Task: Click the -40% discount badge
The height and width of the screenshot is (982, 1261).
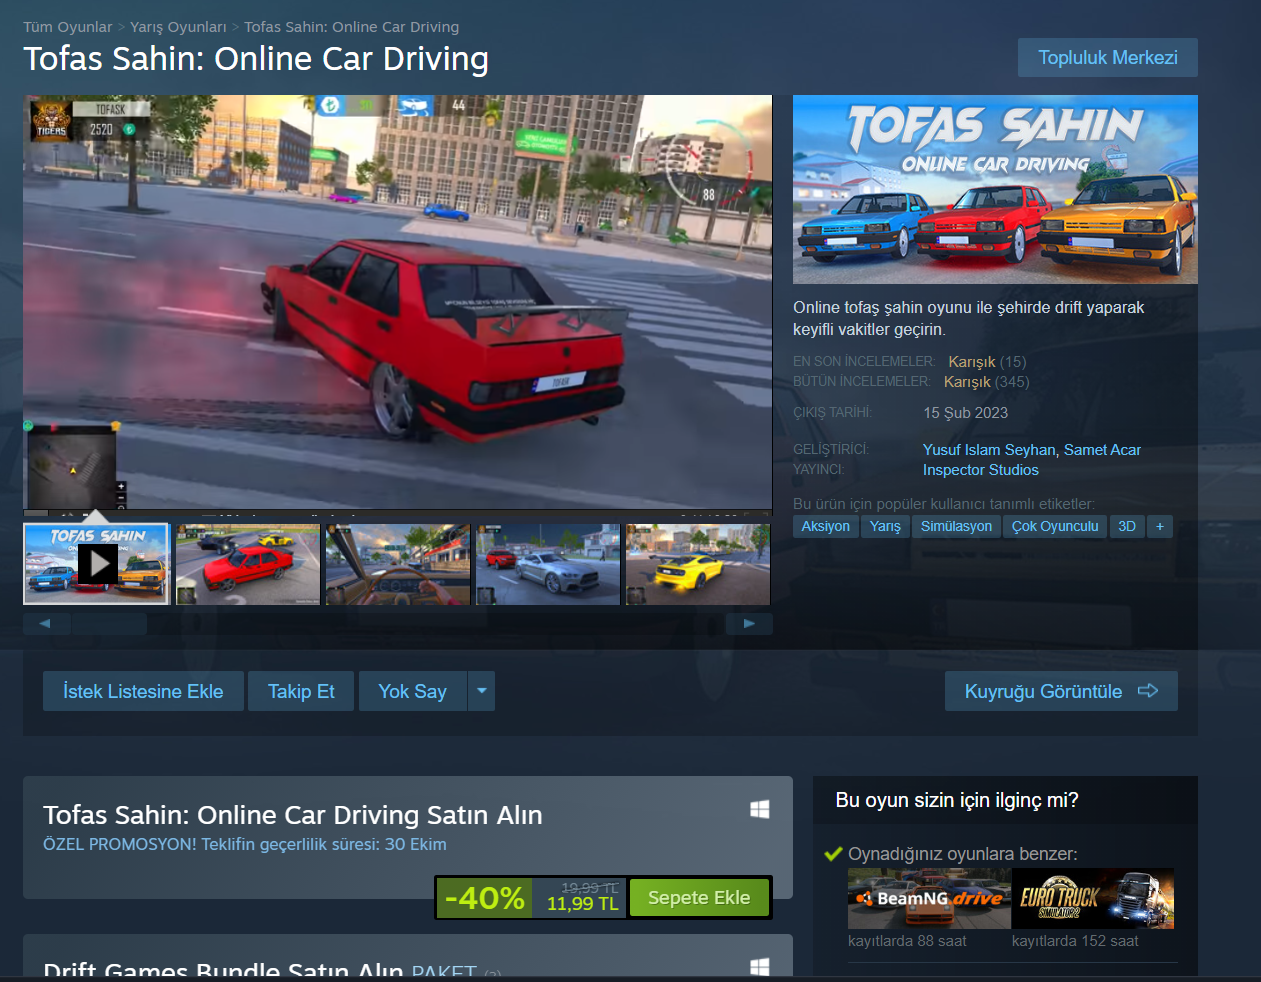Action: coord(485,898)
